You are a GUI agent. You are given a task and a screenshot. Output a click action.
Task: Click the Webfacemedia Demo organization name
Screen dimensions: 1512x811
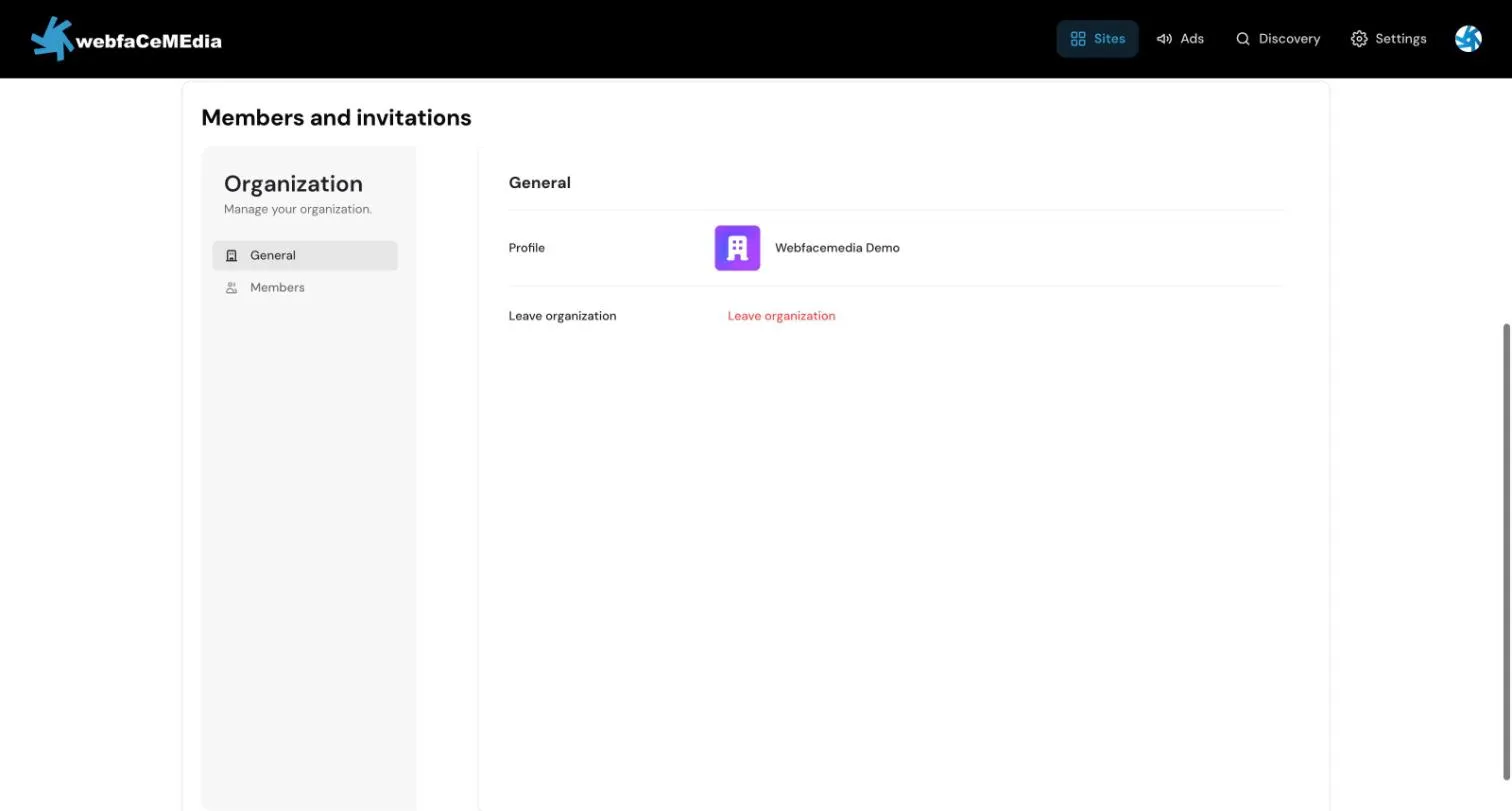pos(837,248)
